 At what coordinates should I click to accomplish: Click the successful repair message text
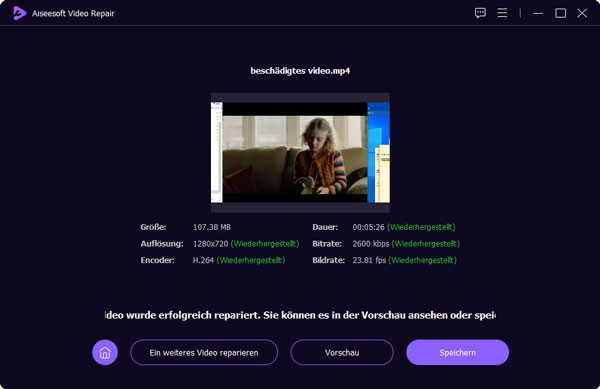tap(300, 315)
